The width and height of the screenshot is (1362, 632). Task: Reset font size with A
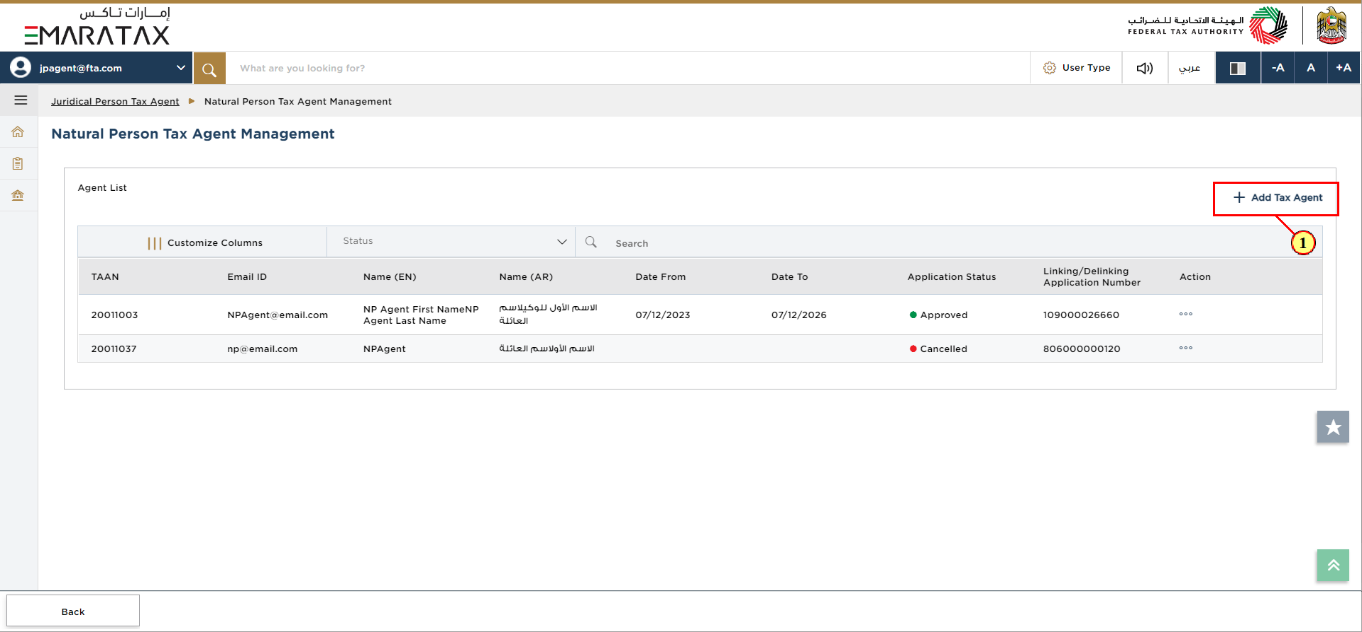[x=1310, y=68]
